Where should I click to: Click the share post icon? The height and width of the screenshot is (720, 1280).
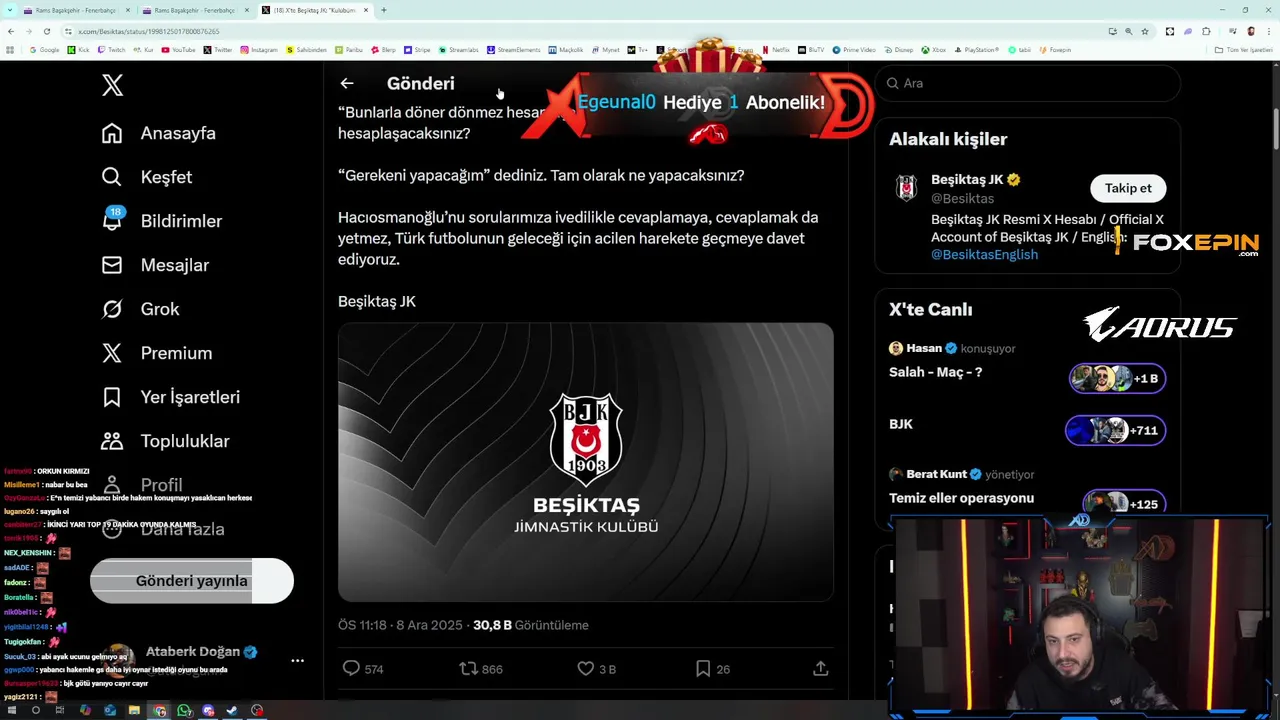[821, 668]
